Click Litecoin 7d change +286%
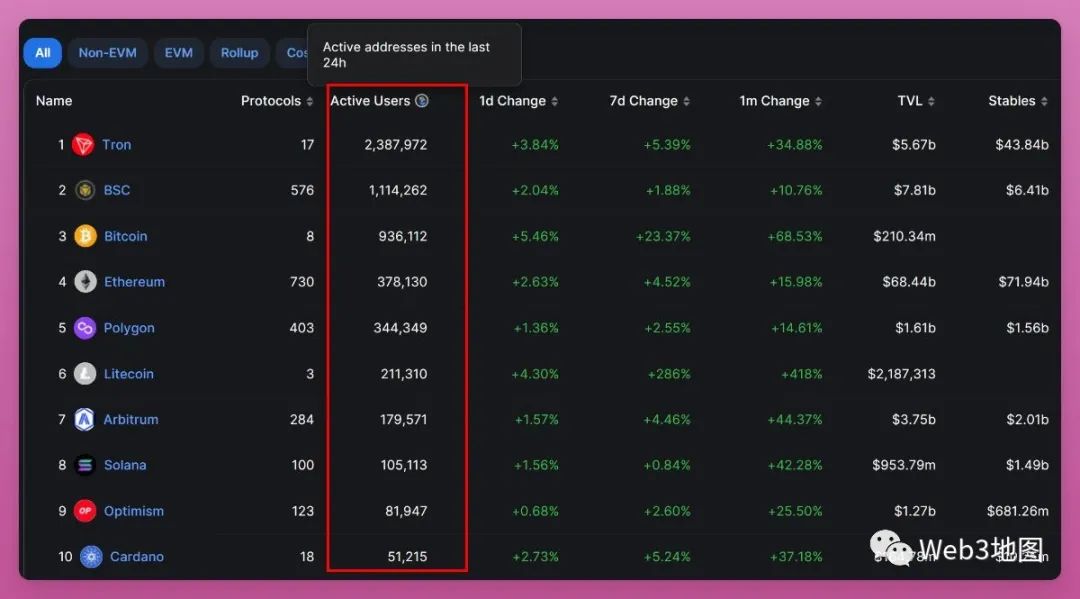This screenshot has width=1080, height=599. pos(669,374)
